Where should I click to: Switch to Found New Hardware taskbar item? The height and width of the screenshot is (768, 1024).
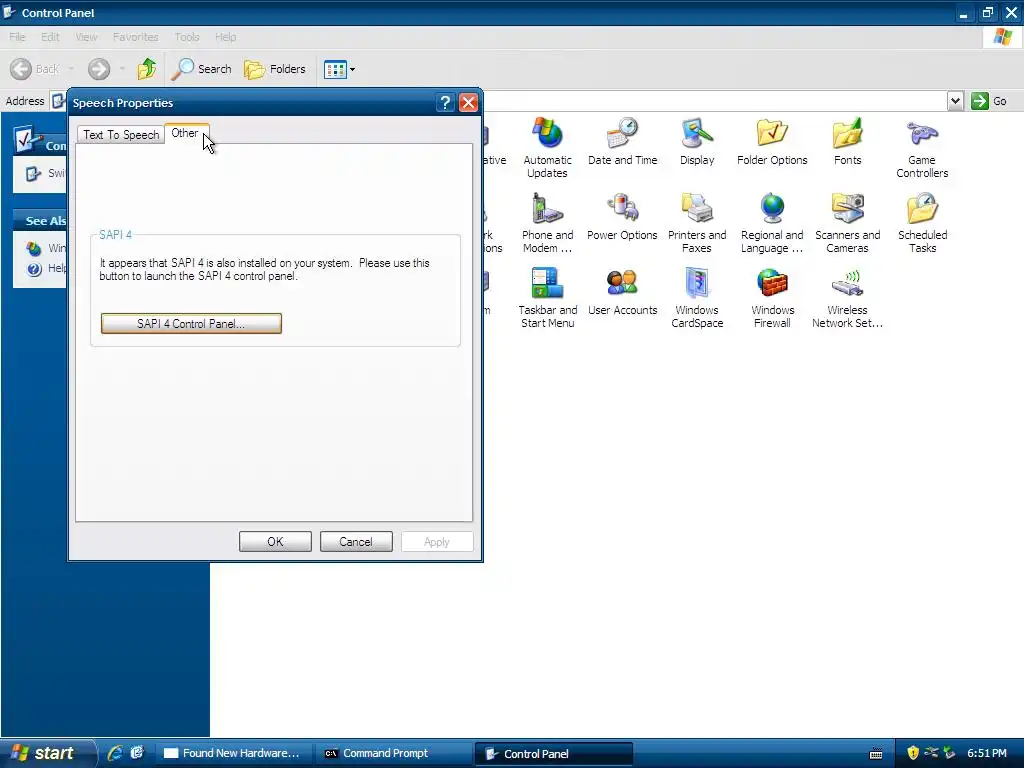click(x=233, y=753)
